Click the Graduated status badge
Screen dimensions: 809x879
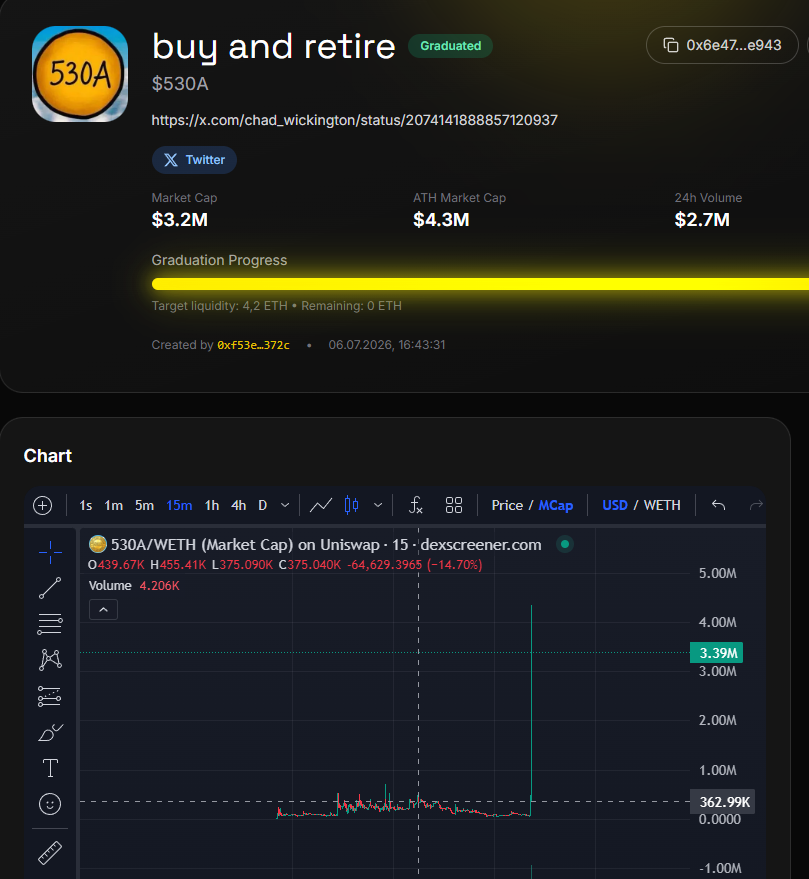click(450, 46)
